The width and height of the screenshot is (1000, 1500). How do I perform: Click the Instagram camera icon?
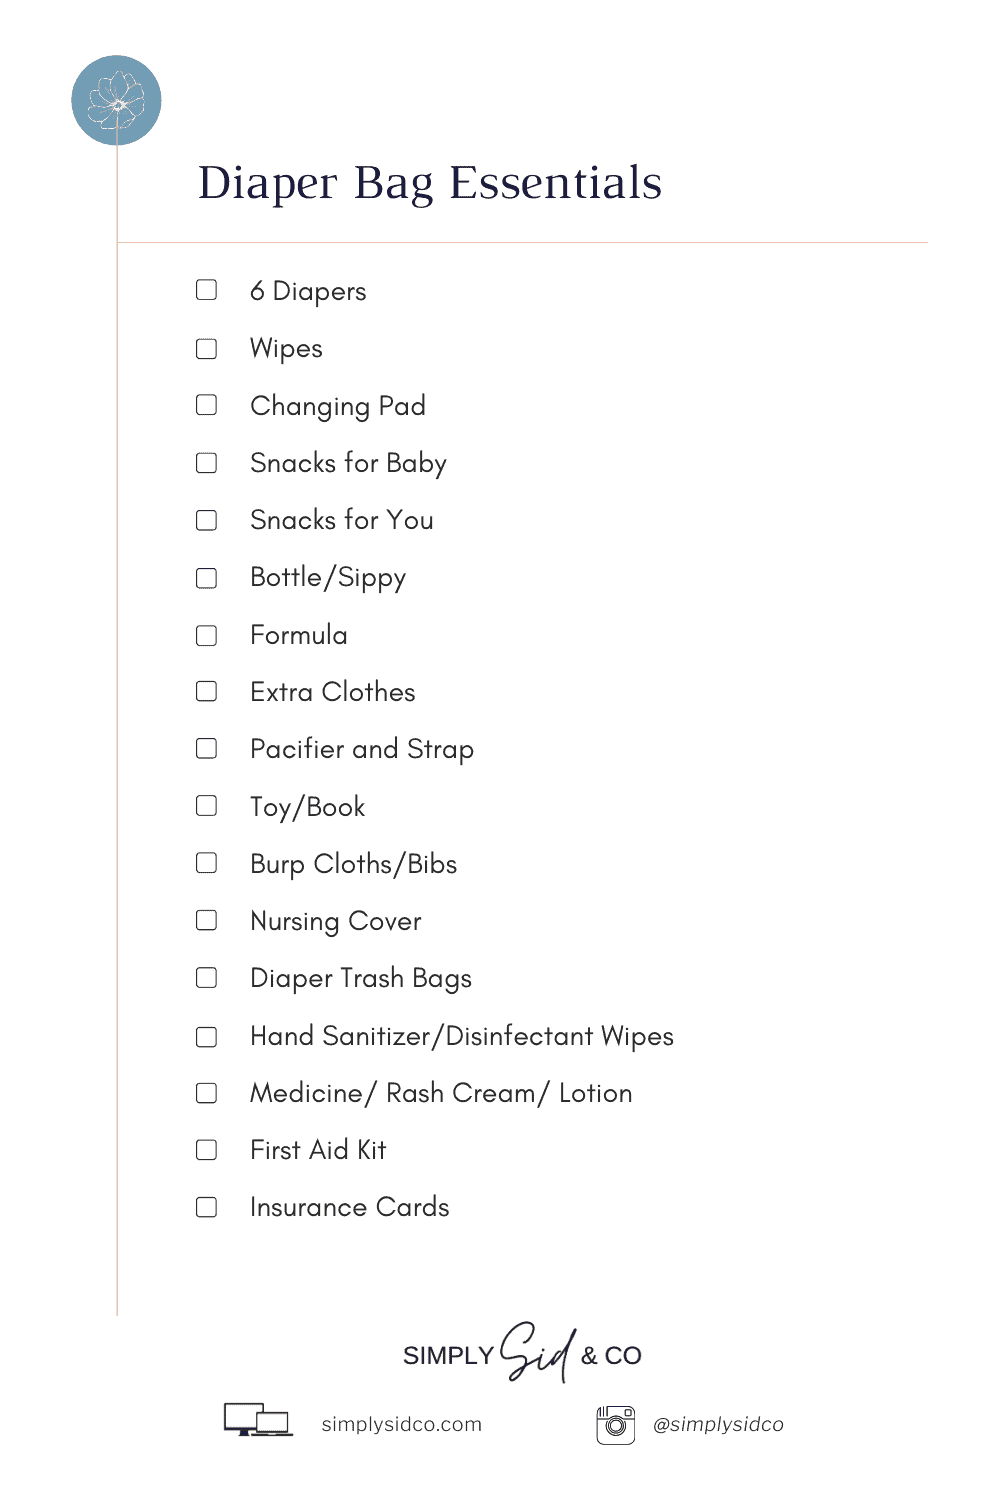616,1424
